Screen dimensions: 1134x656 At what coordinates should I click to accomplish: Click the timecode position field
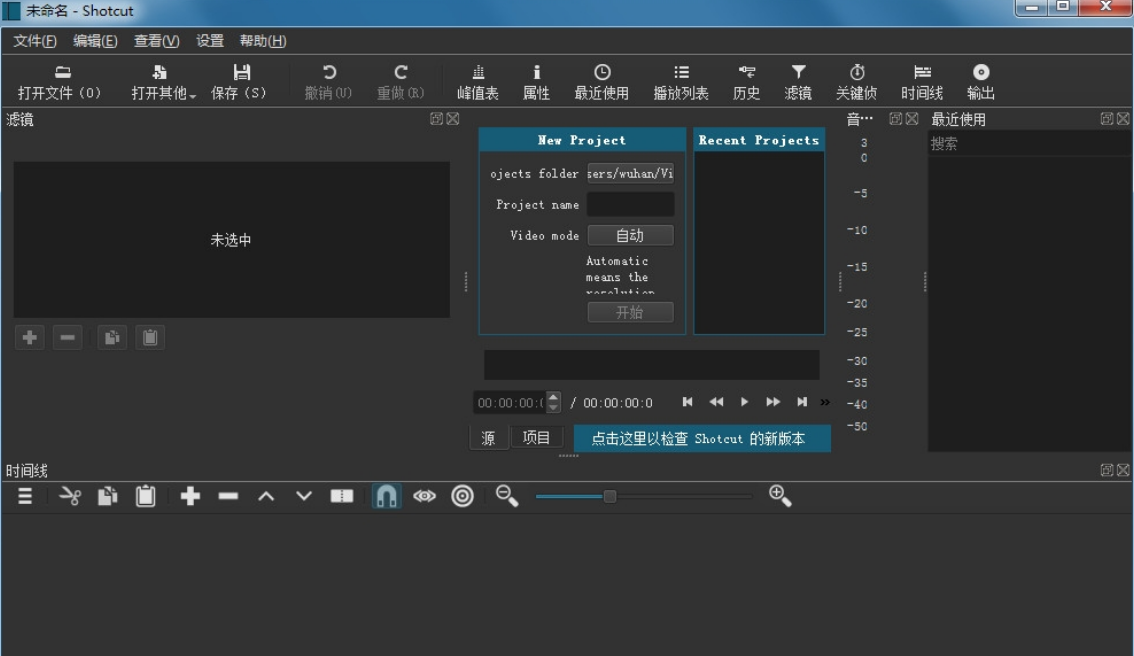511,403
